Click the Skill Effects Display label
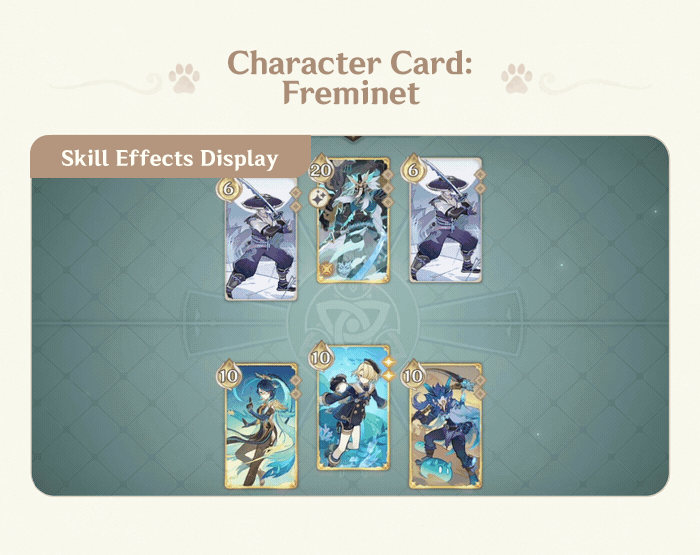 point(170,158)
